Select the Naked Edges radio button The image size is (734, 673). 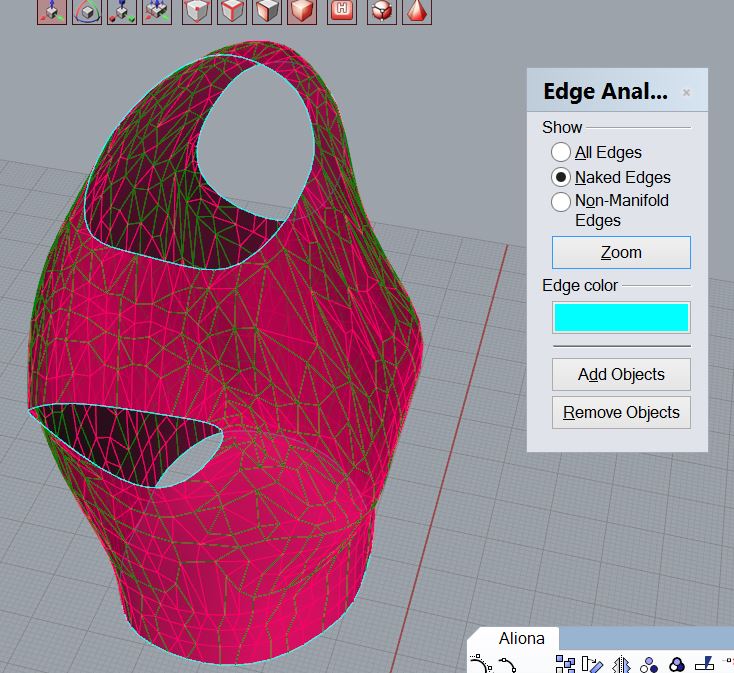[561, 177]
